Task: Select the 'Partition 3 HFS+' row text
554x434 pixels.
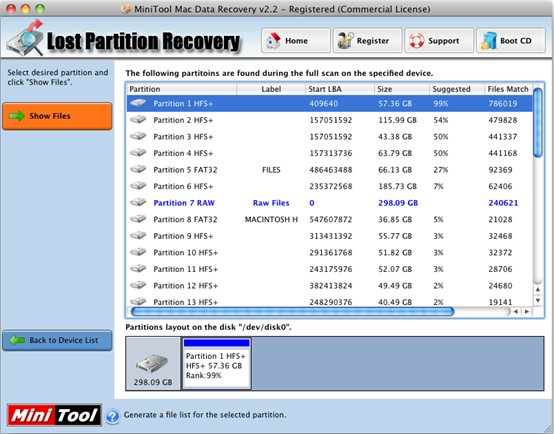Action: click(183, 137)
